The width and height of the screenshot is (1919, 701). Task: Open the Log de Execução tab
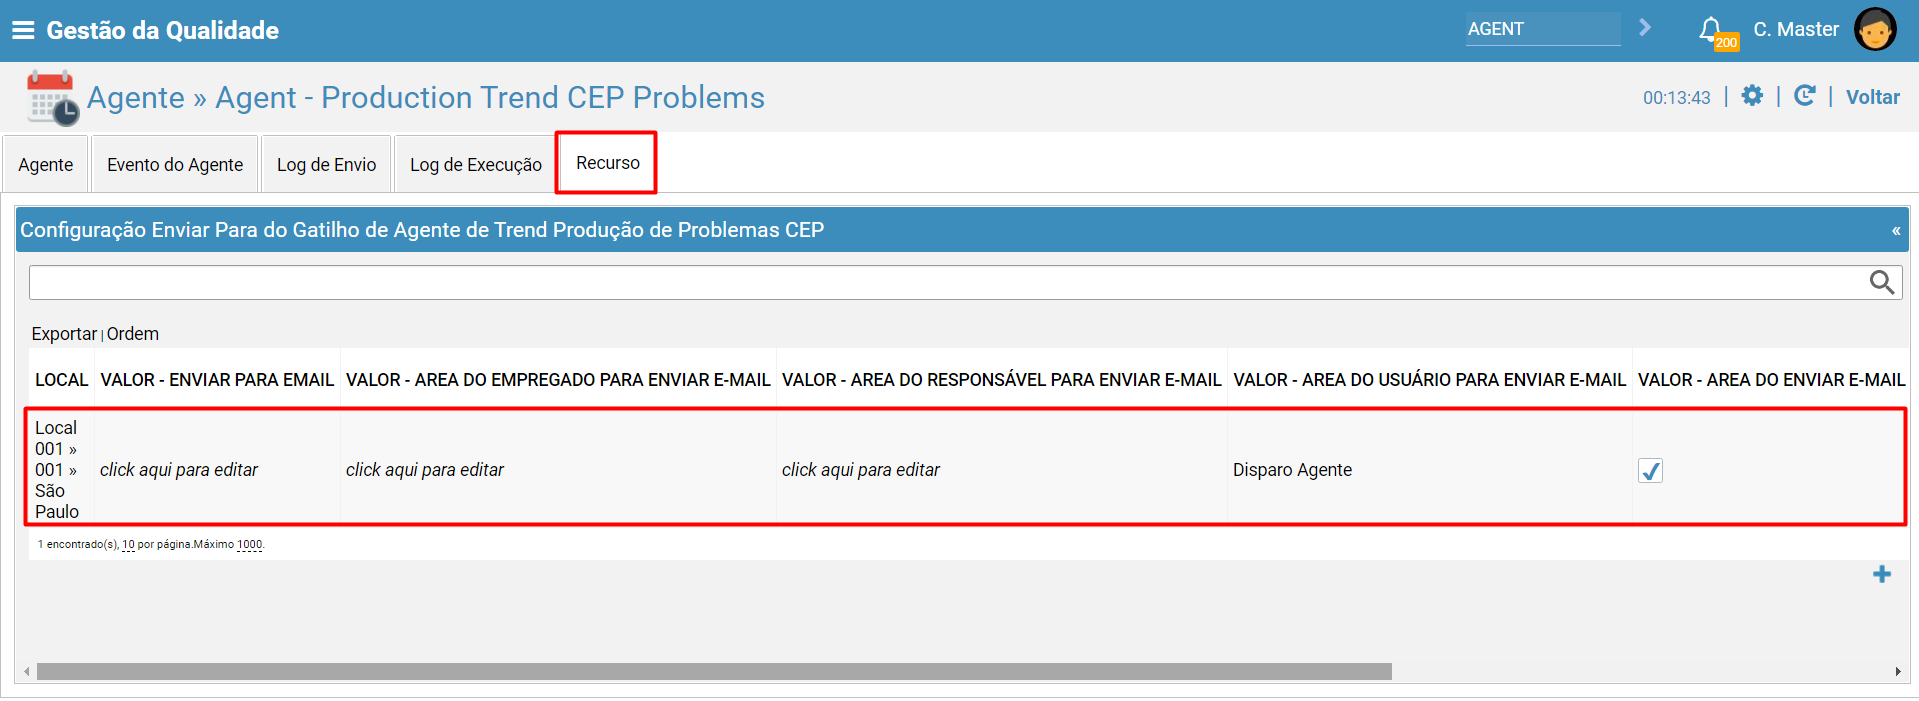(x=476, y=164)
